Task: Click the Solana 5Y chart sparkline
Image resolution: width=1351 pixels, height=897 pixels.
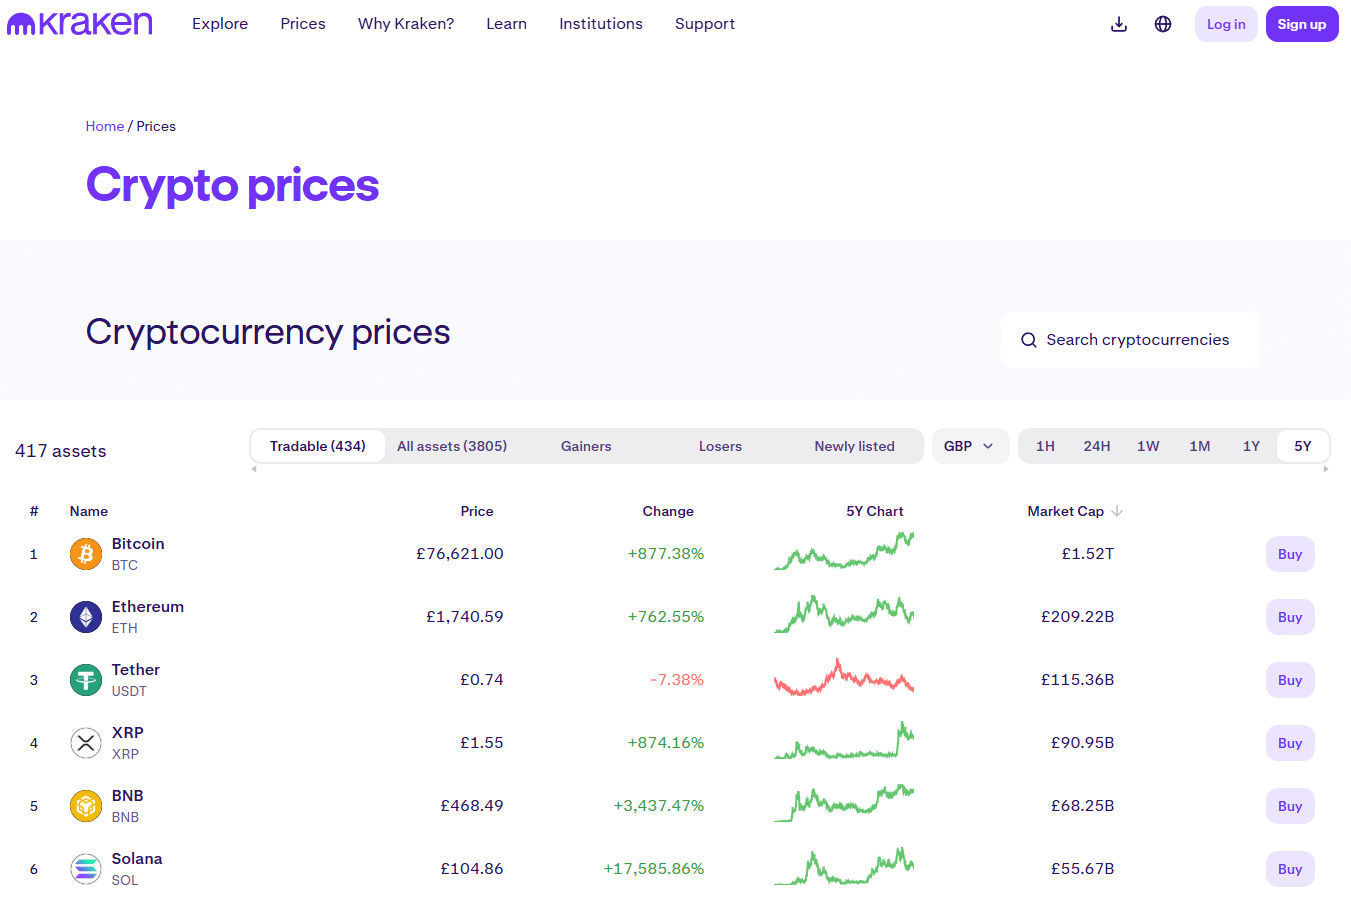Action: pos(844,867)
